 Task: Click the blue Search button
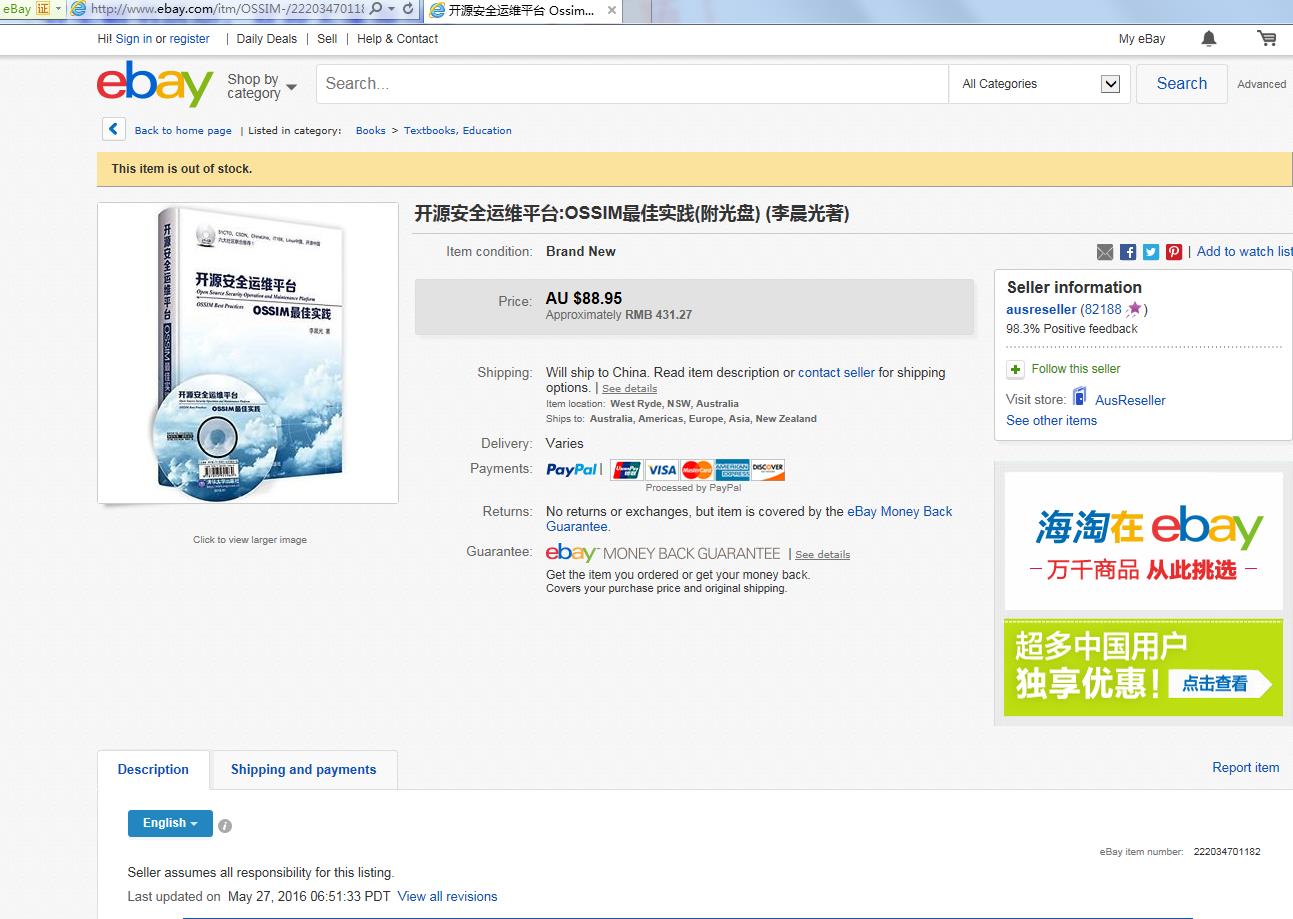(x=1181, y=84)
